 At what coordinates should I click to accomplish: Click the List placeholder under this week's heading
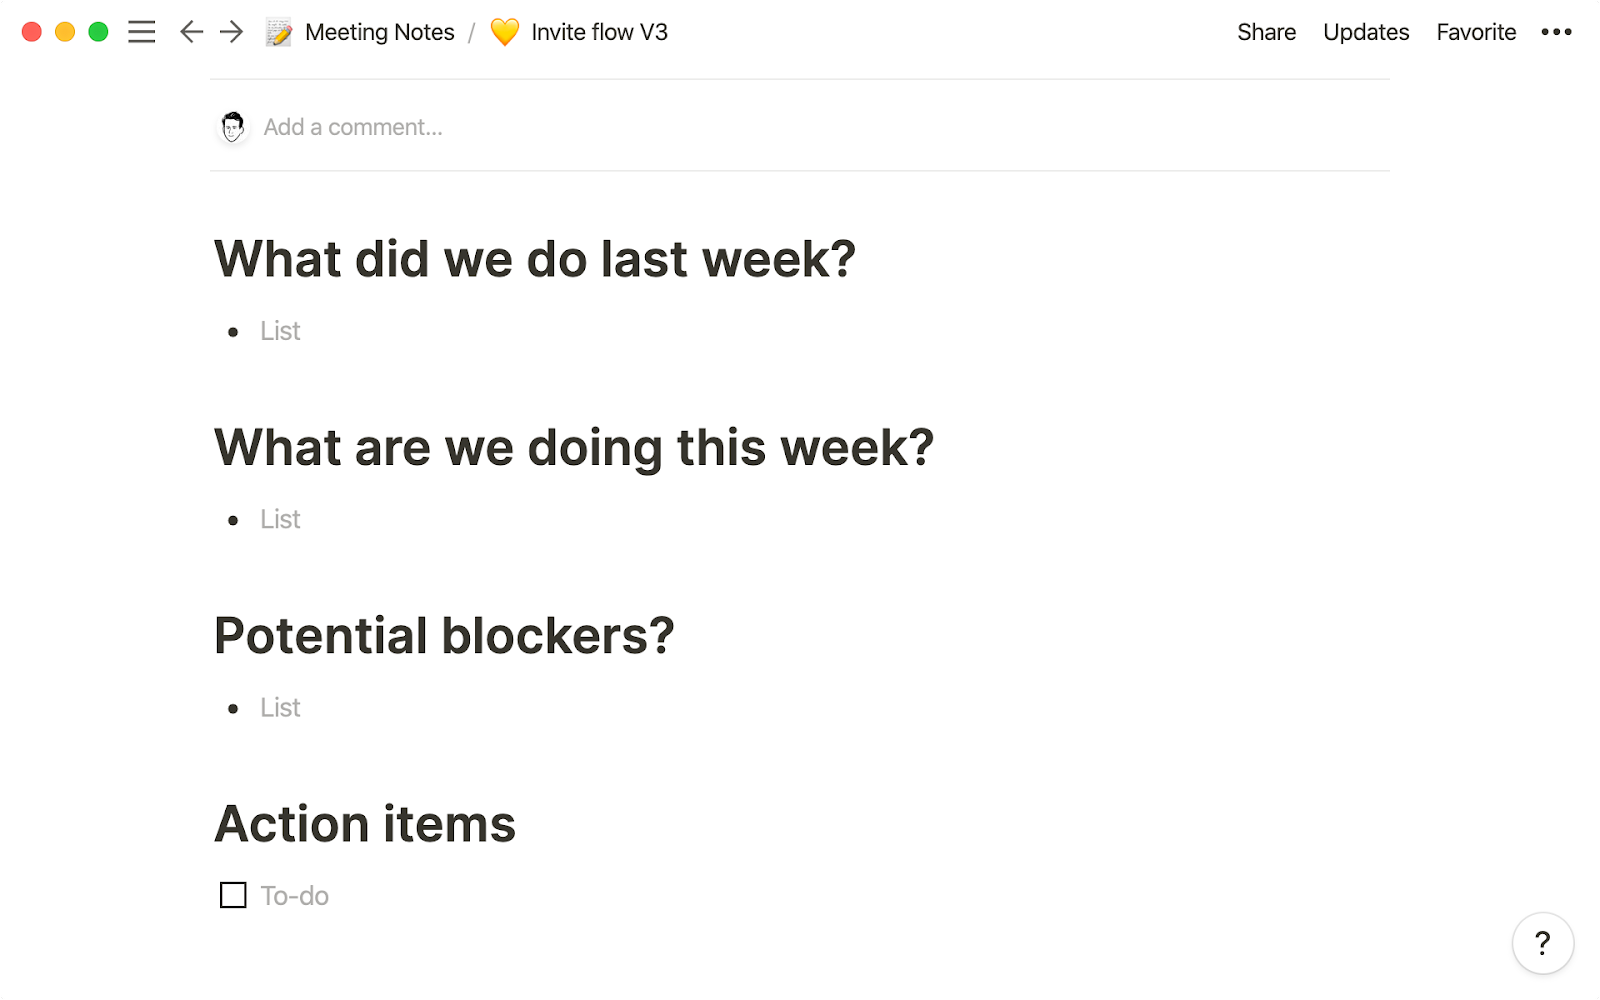(x=279, y=518)
